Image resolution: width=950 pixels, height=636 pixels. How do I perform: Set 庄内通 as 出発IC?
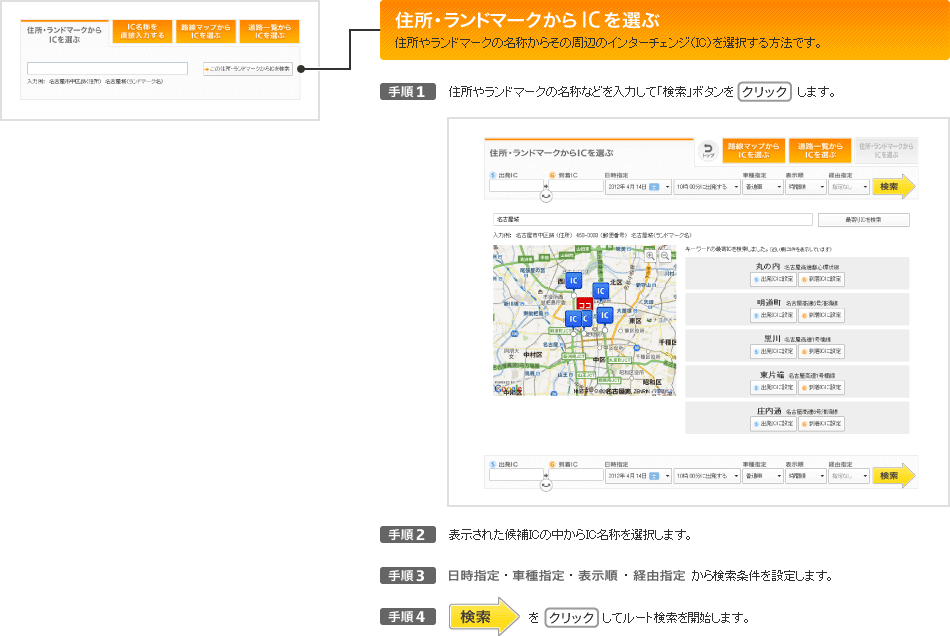point(773,423)
